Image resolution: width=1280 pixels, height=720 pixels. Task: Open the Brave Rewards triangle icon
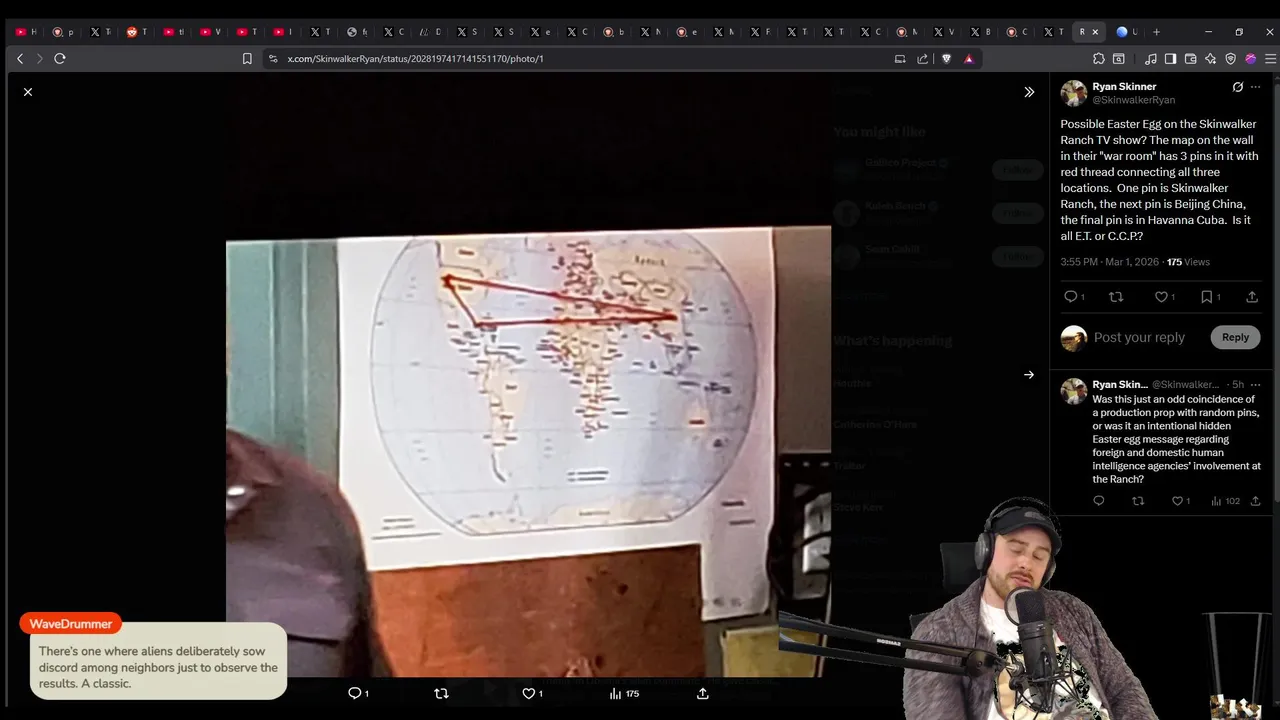968,59
